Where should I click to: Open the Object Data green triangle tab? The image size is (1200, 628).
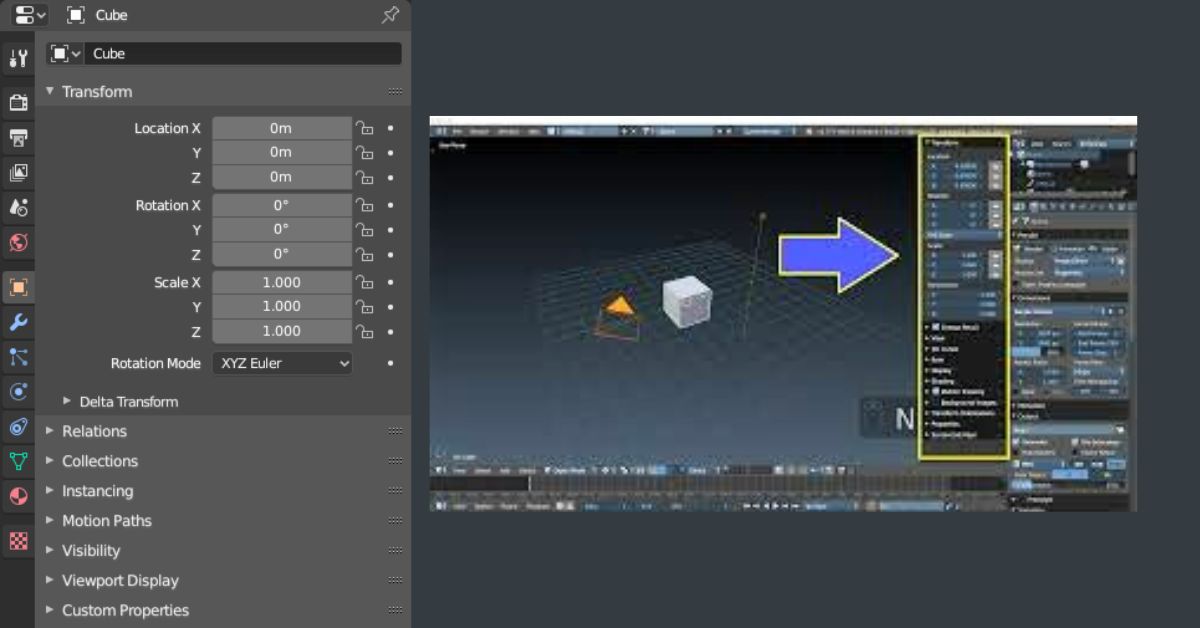(18, 461)
